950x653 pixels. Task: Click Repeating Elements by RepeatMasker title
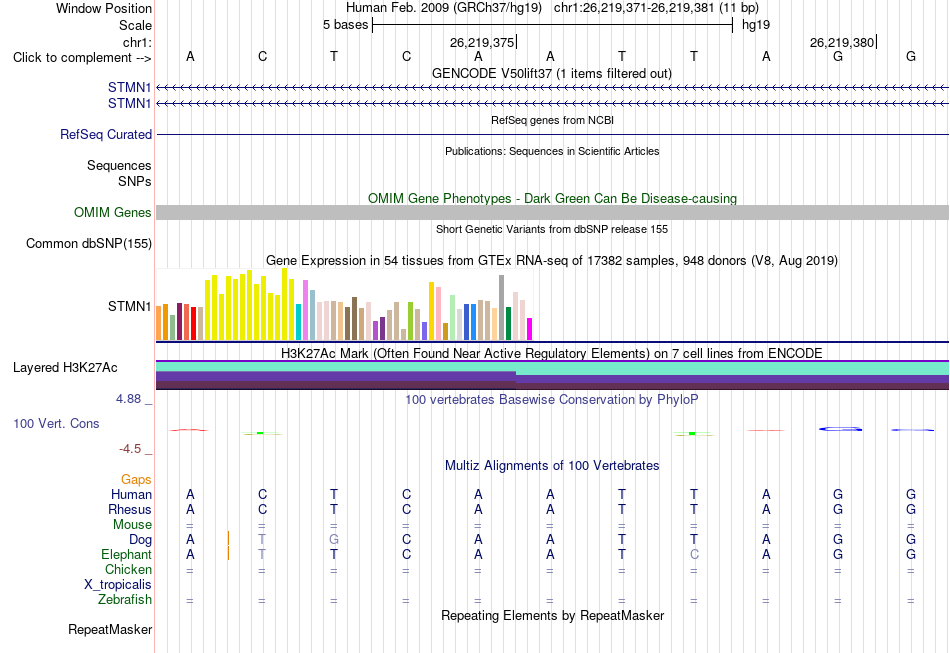click(x=552, y=615)
